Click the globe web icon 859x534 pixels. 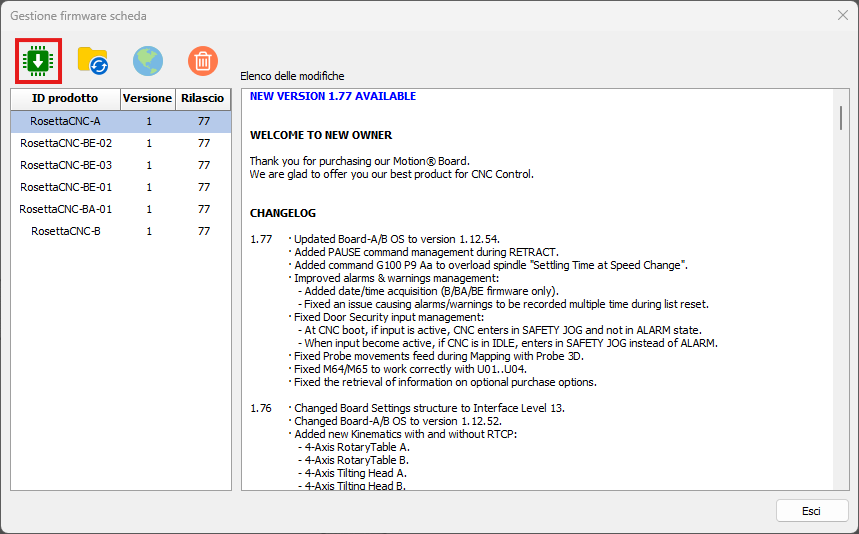pyautogui.click(x=148, y=61)
